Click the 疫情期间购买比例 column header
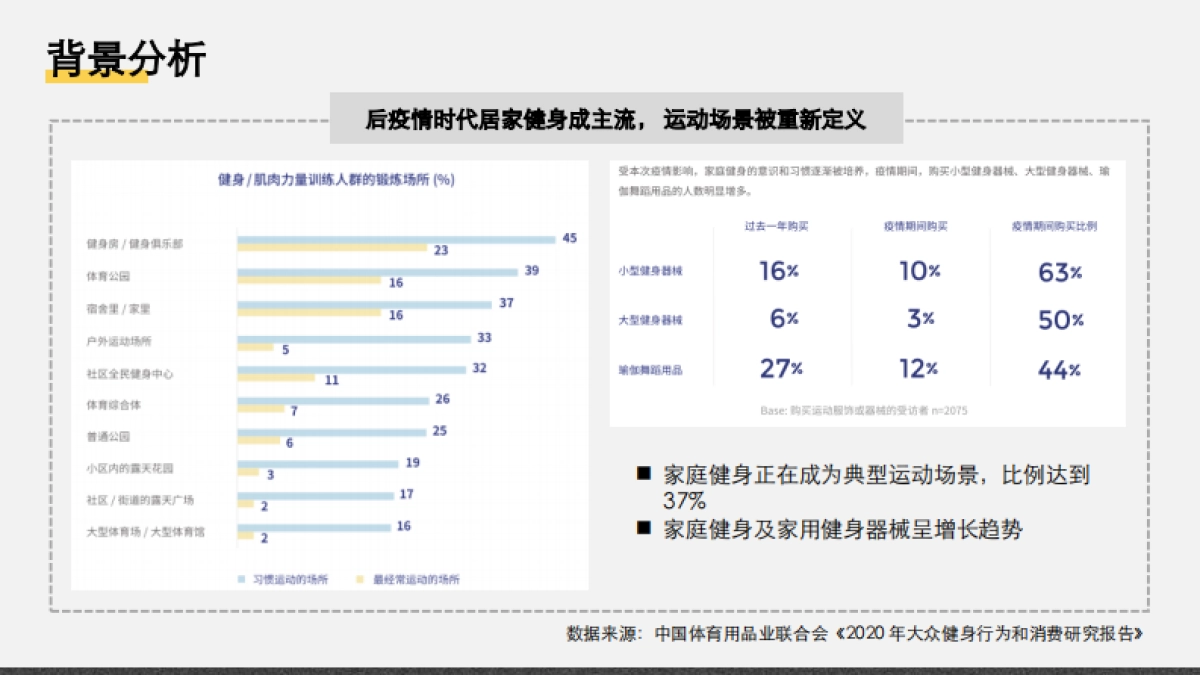 (x=1054, y=227)
